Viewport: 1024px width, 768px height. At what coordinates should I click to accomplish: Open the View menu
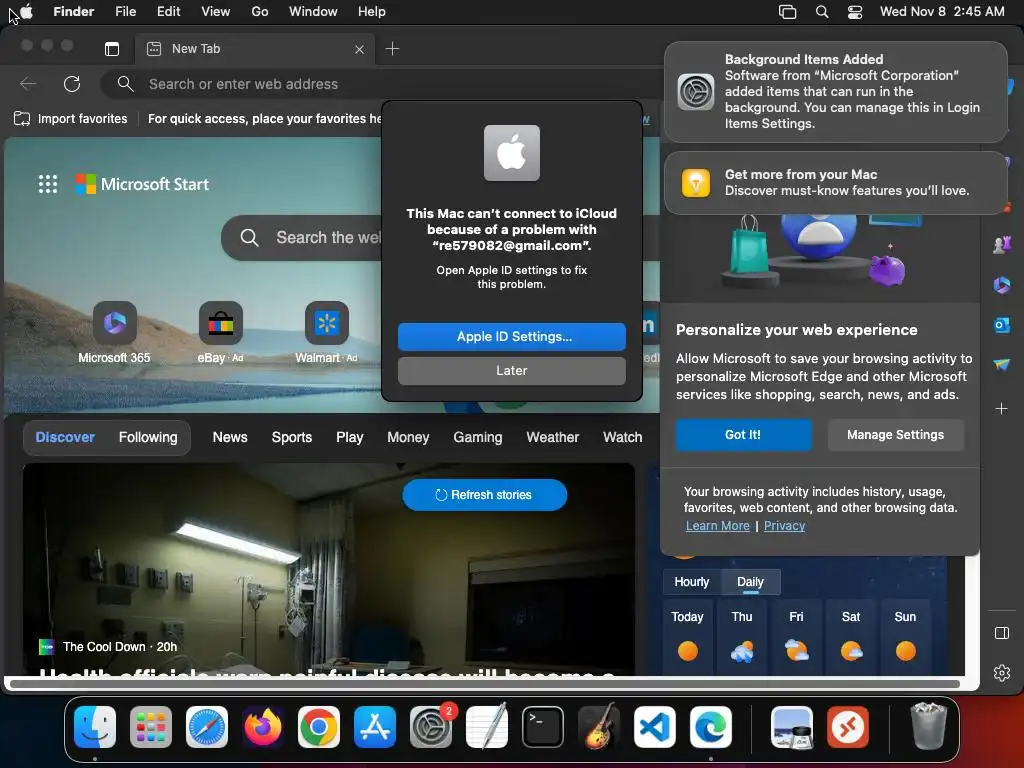point(216,12)
